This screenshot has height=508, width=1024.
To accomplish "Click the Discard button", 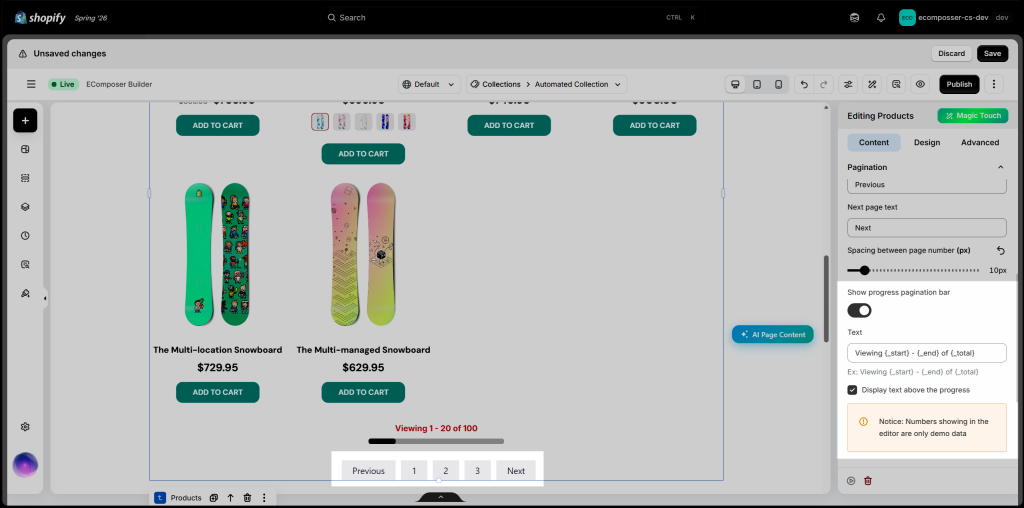I will coord(952,54).
